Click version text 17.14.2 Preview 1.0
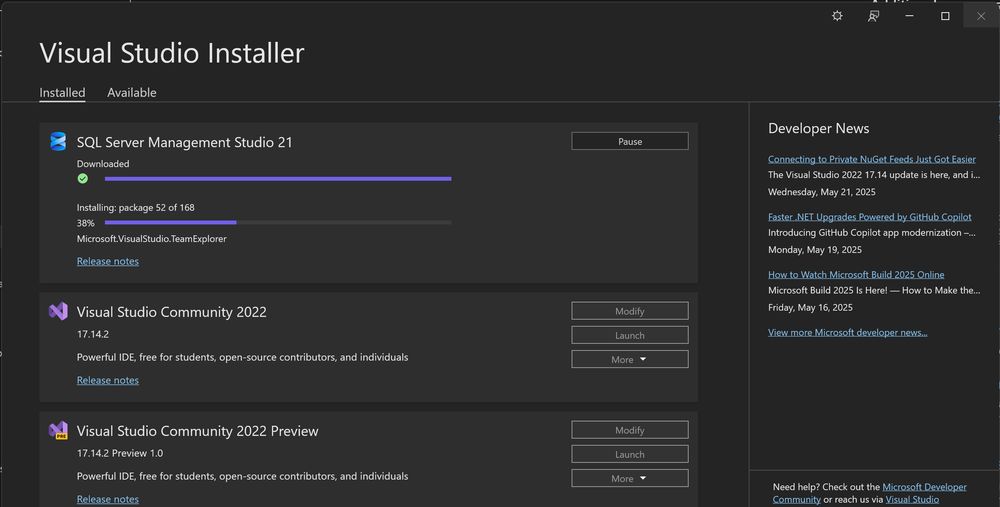 (x=119, y=453)
